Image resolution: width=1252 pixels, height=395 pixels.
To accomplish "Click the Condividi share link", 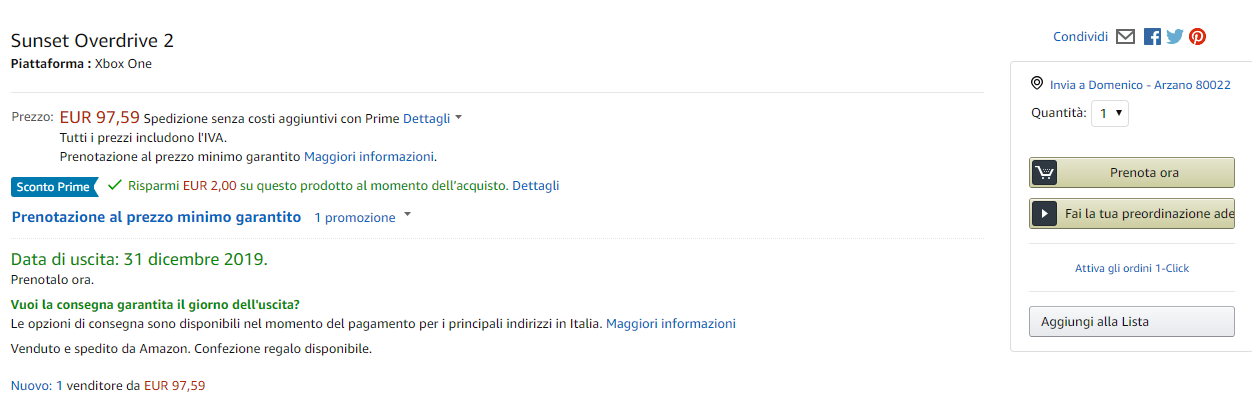I will click(1081, 37).
